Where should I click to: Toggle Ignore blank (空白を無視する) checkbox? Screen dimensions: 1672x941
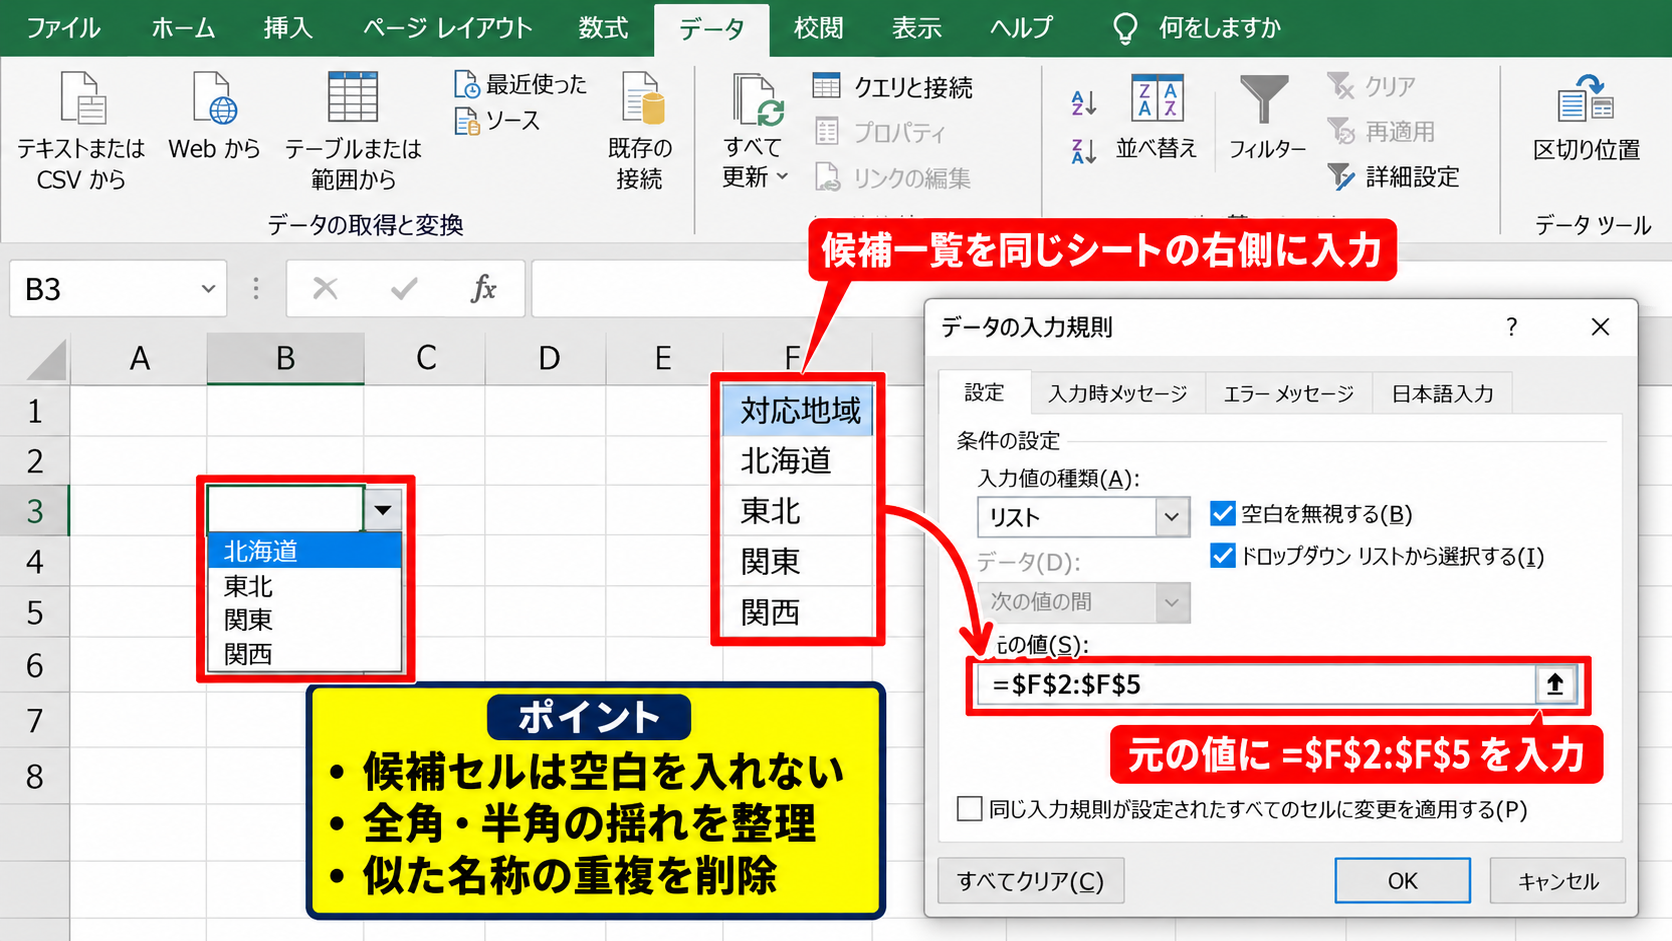click(1222, 514)
